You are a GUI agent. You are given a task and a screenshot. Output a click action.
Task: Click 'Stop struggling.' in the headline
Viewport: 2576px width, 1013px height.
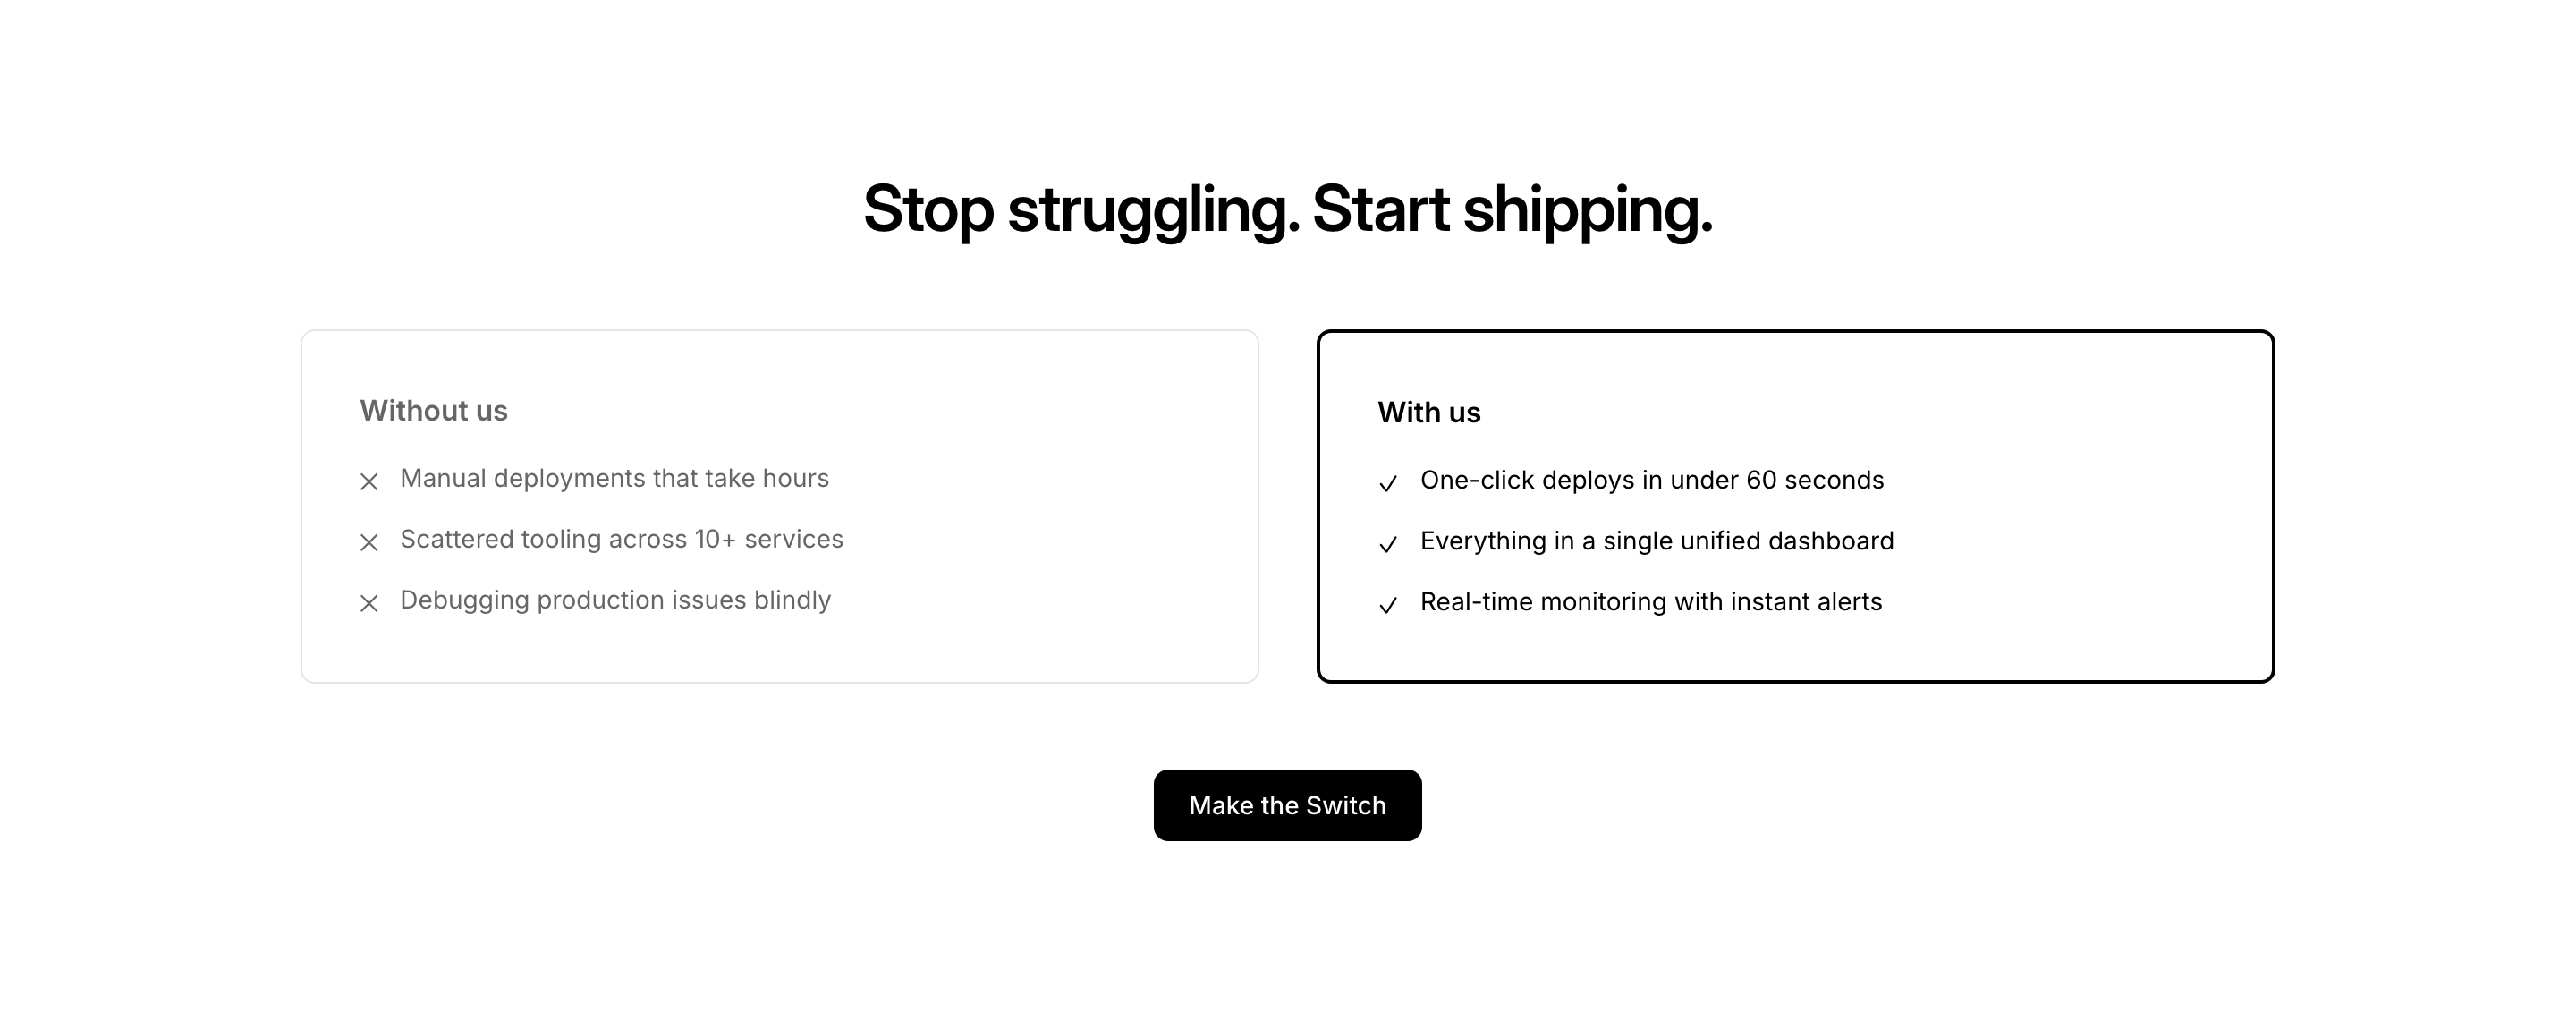[x=1081, y=210]
